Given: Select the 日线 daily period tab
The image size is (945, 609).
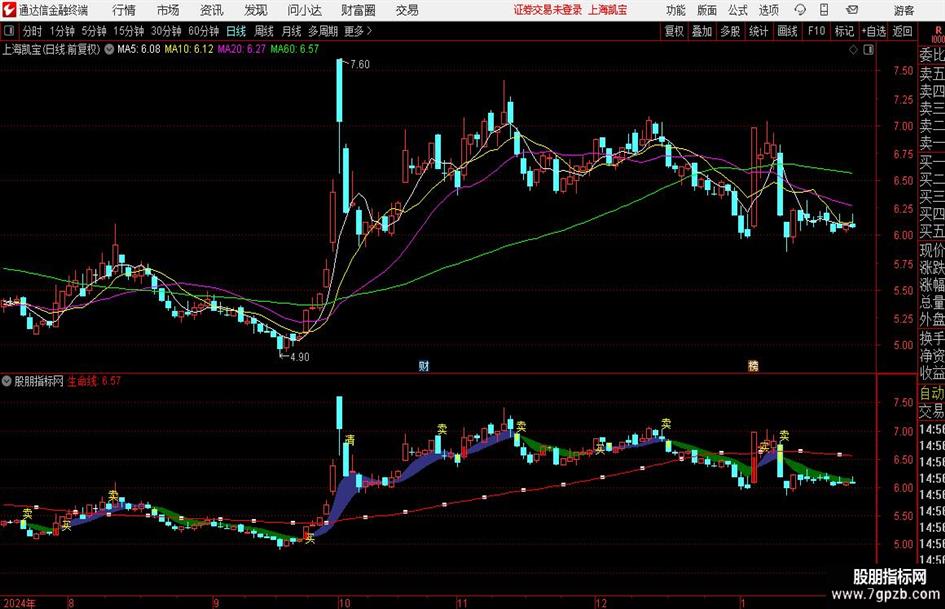Looking at the screenshot, I should 236,31.
